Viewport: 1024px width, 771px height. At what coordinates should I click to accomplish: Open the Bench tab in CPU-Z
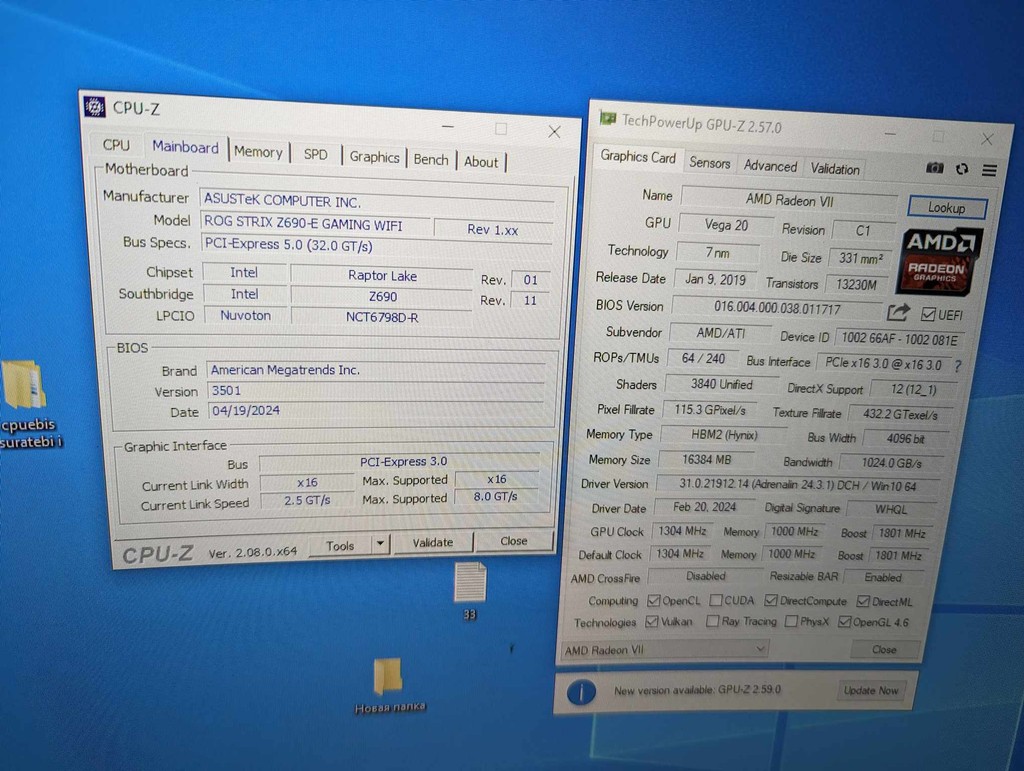[431, 160]
